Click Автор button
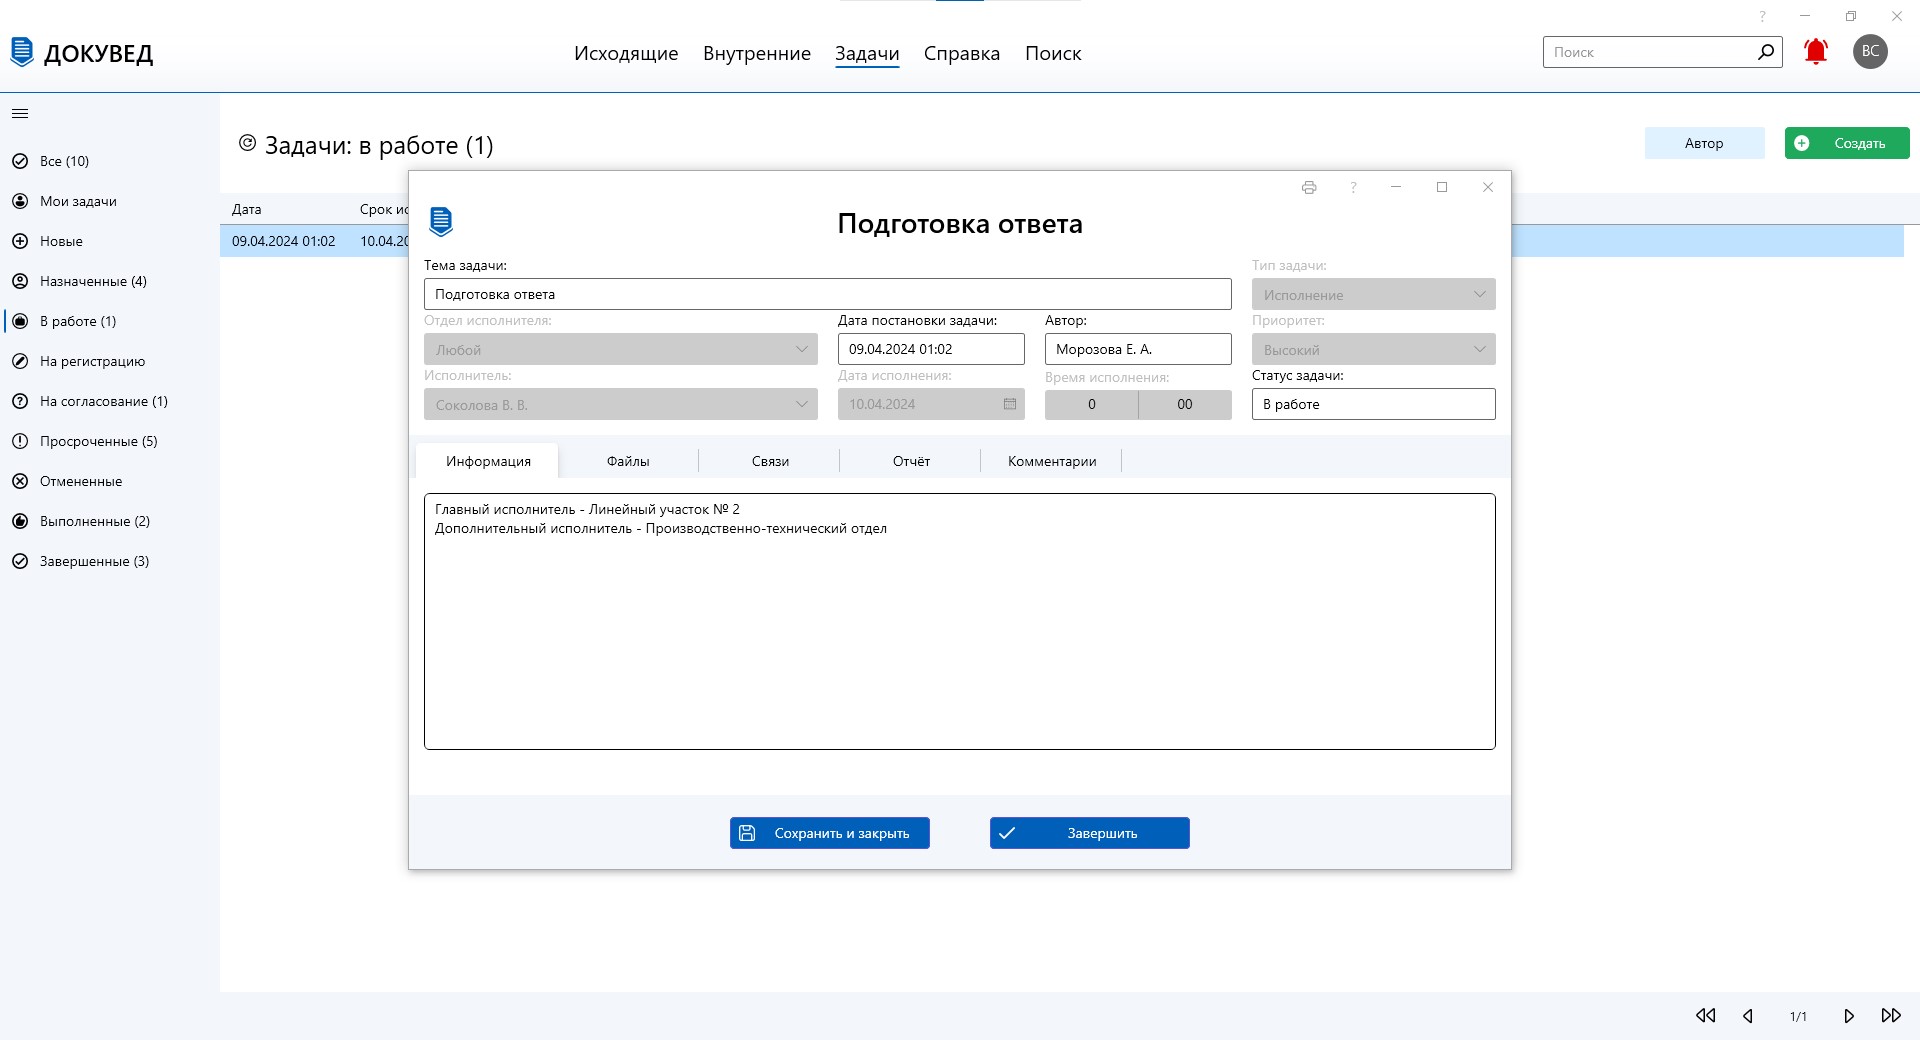 click(1704, 143)
